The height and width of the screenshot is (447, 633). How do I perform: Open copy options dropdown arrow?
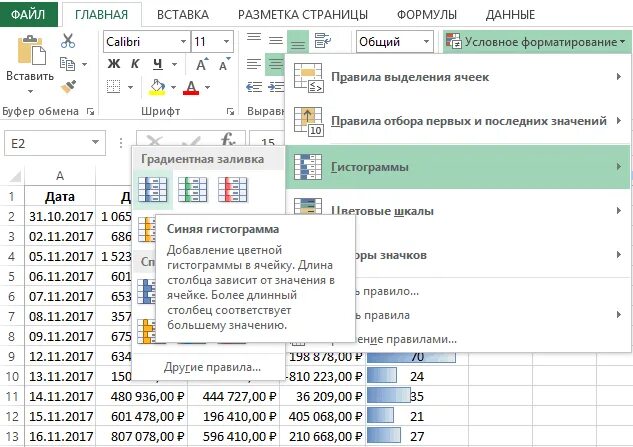84,64
